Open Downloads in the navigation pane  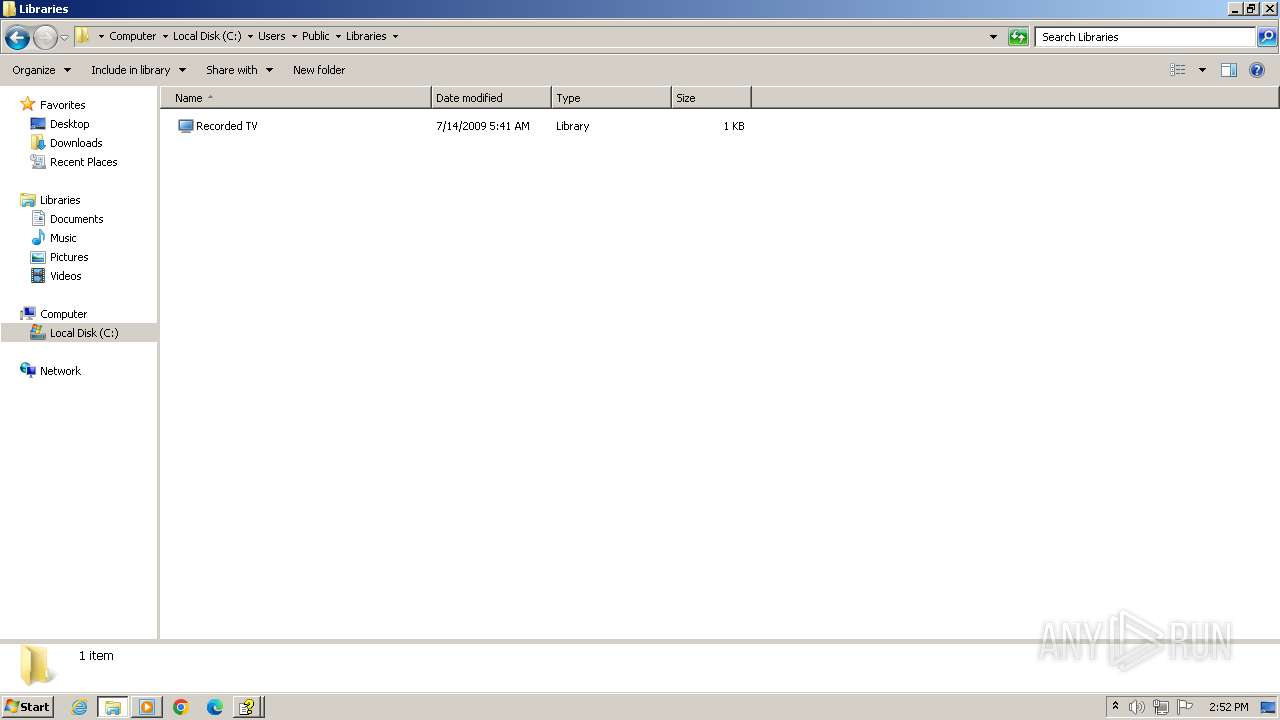(x=76, y=143)
